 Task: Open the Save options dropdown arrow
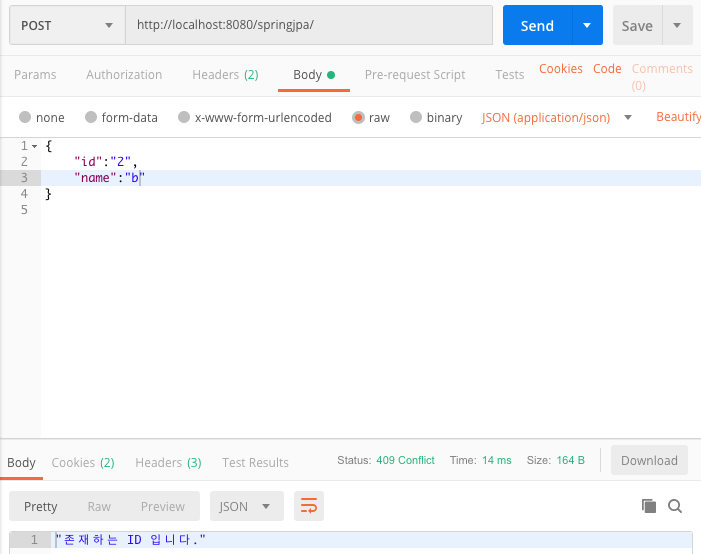[677, 25]
